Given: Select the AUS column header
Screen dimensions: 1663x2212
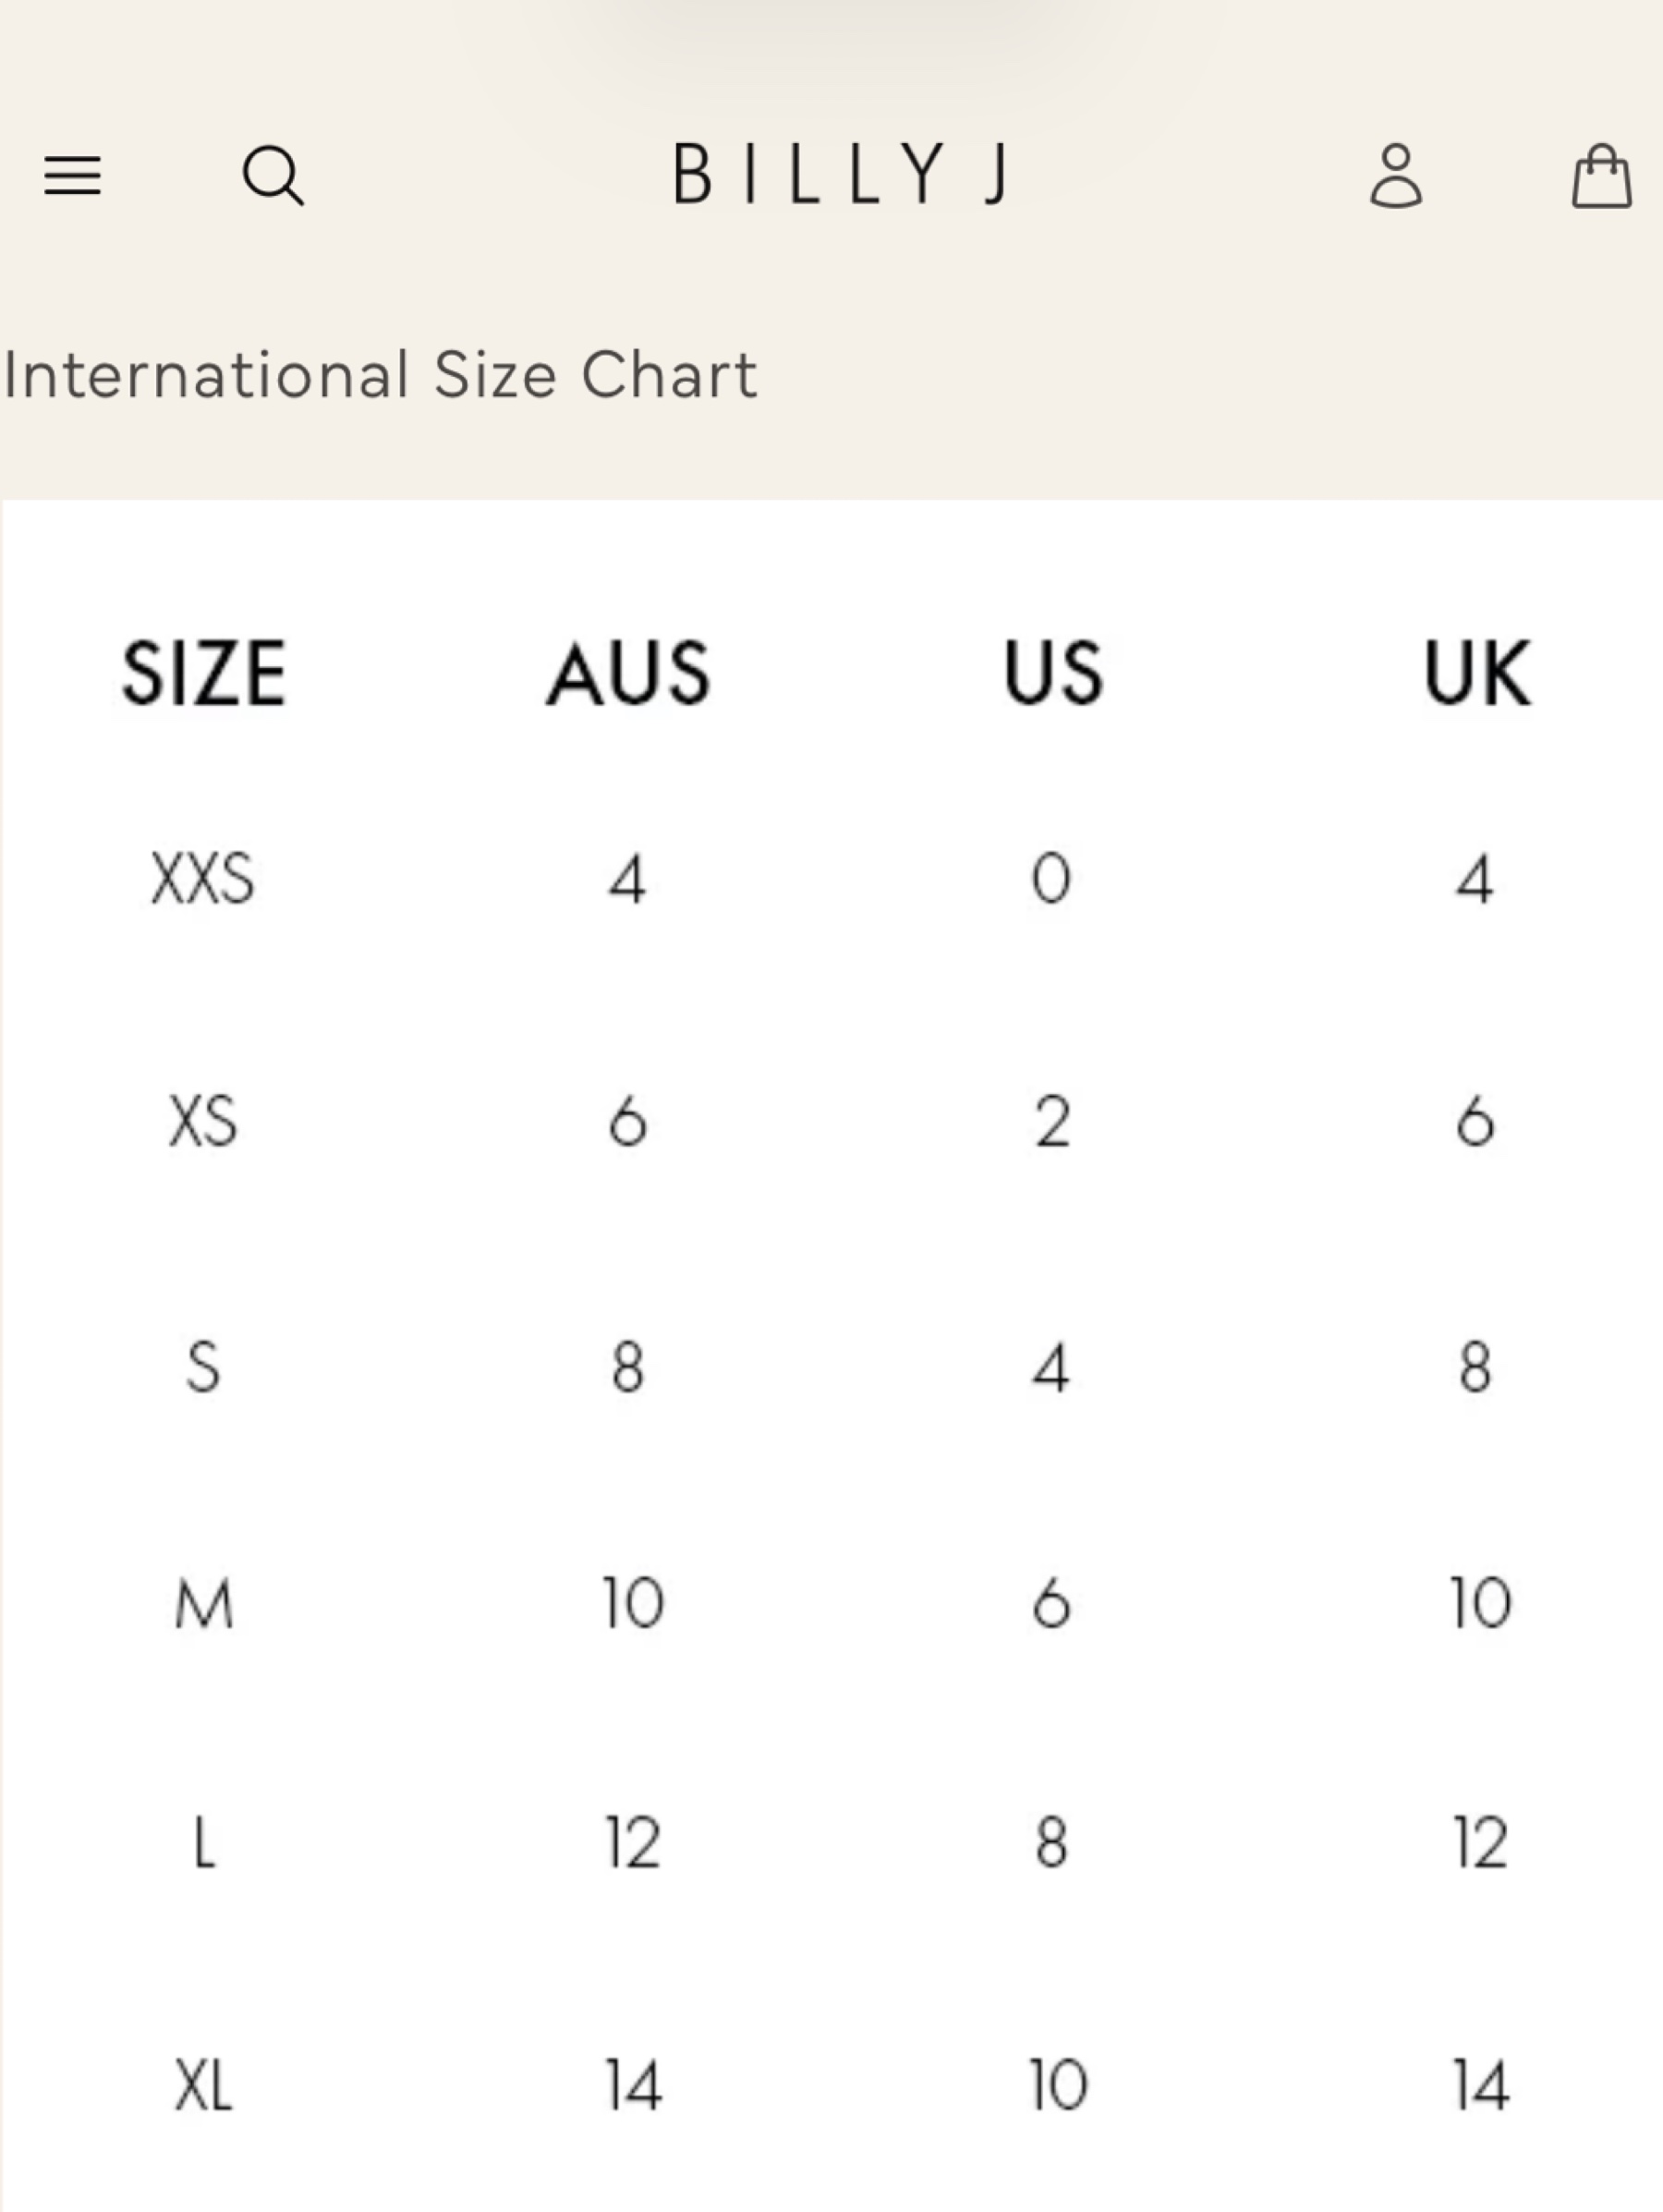Looking at the screenshot, I should [x=628, y=674].
